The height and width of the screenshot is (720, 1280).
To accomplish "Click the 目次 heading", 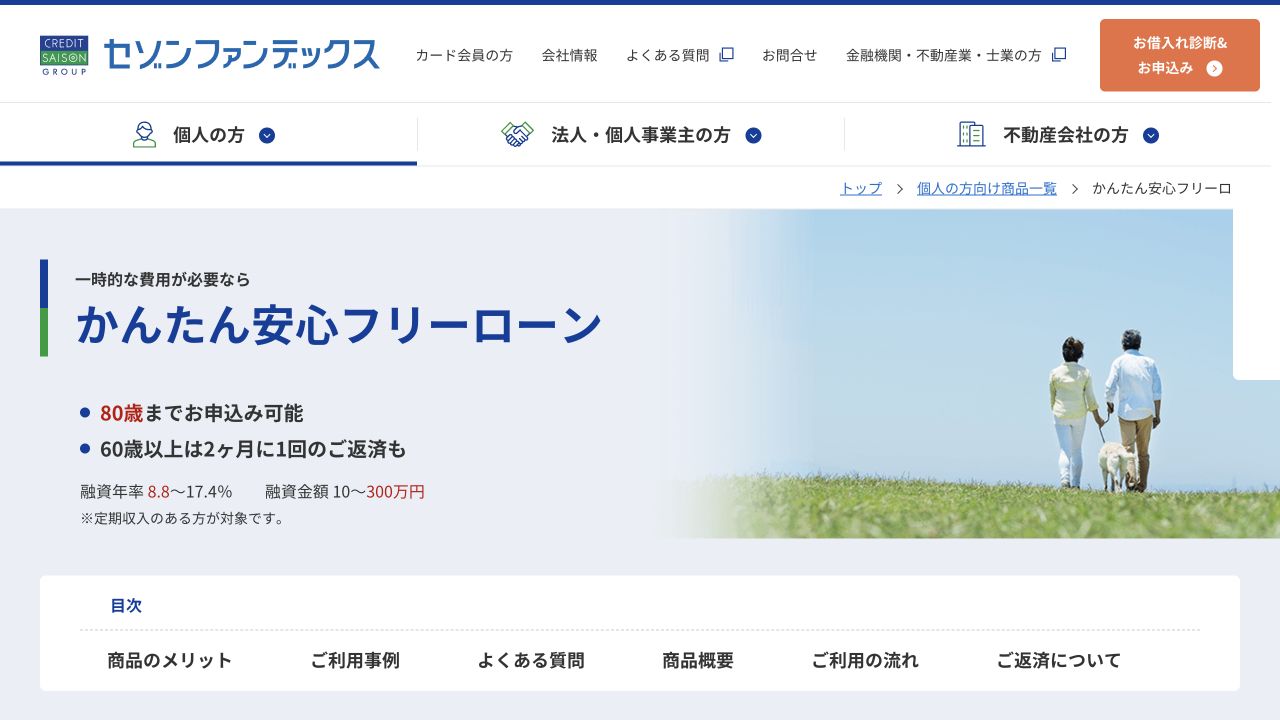I will [x=126, y=605].
